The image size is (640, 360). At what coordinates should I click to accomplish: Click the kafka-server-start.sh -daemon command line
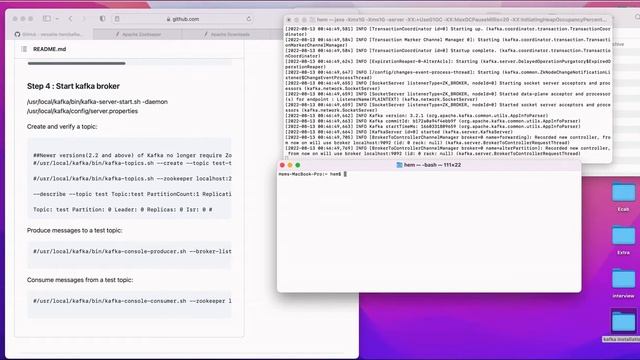[x=97, y=102]
